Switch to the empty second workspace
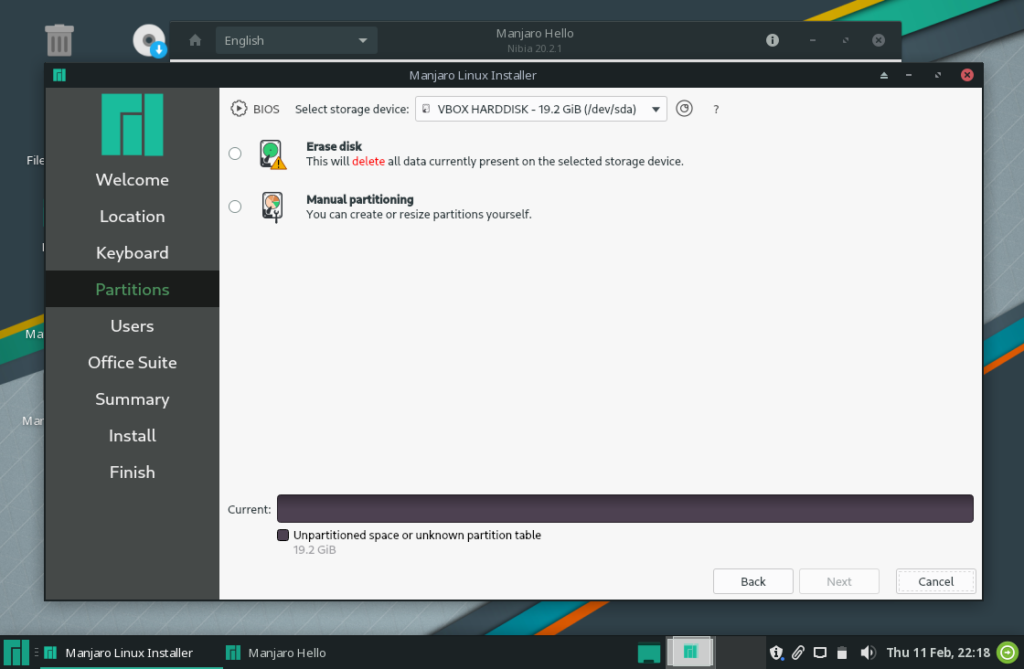Image resolution: width=1024 pixels, height=669 pixels. (x=741, y=652)
